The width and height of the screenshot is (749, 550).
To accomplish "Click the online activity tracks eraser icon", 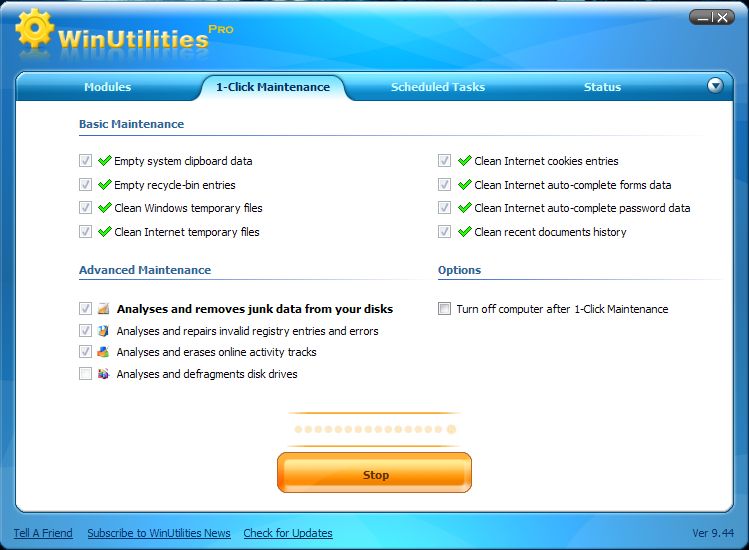I will pos(103,352).
